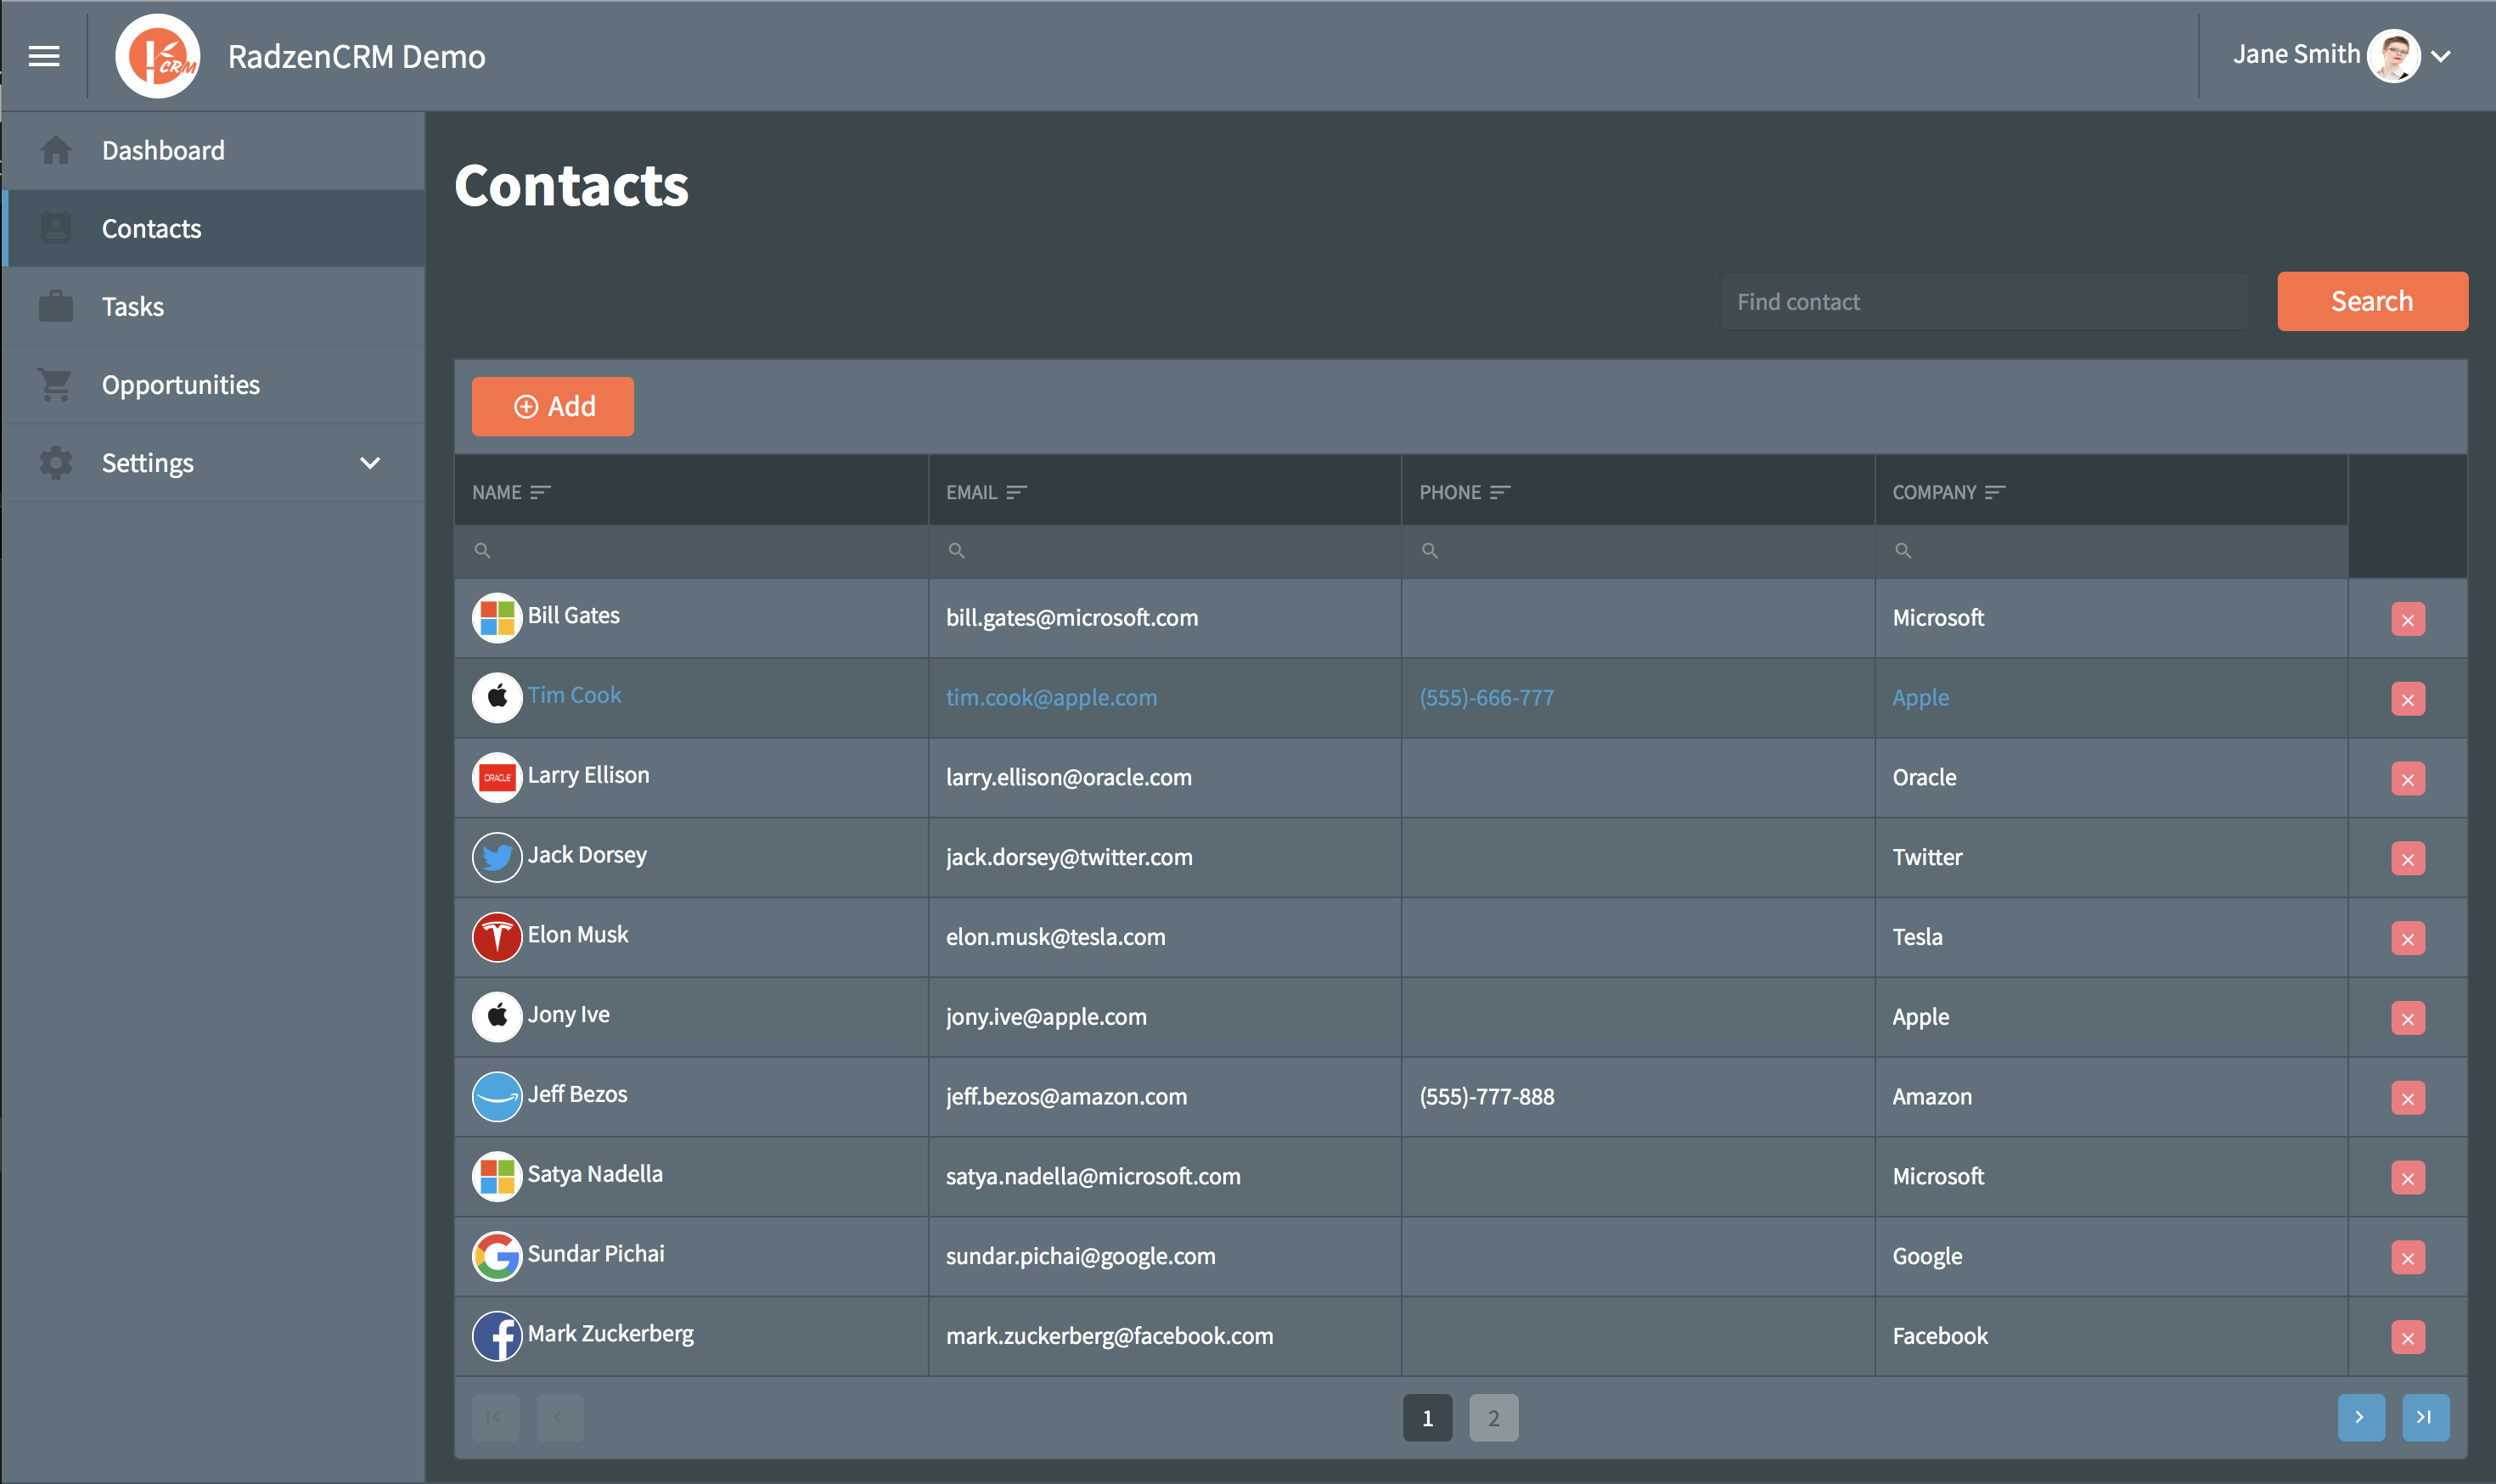Delete the Satya Nadella contact row
This screenshot has width=2496, height=1484.
pyautogui.click(x=2408, y=1178)
